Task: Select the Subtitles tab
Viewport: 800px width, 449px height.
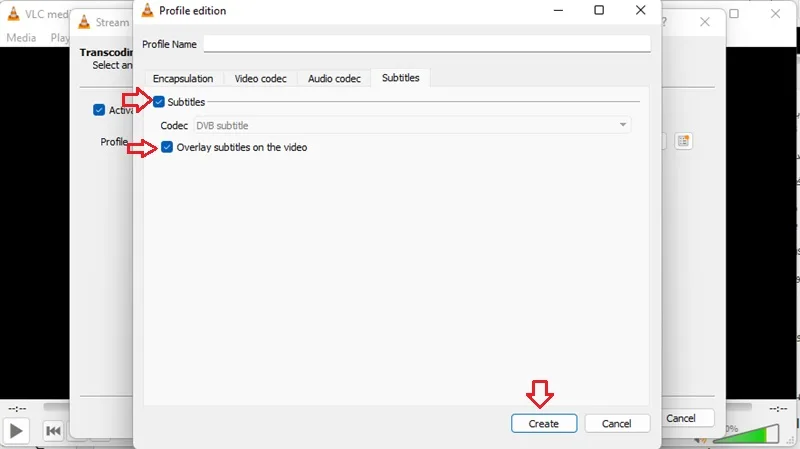Action: [401, 78]
